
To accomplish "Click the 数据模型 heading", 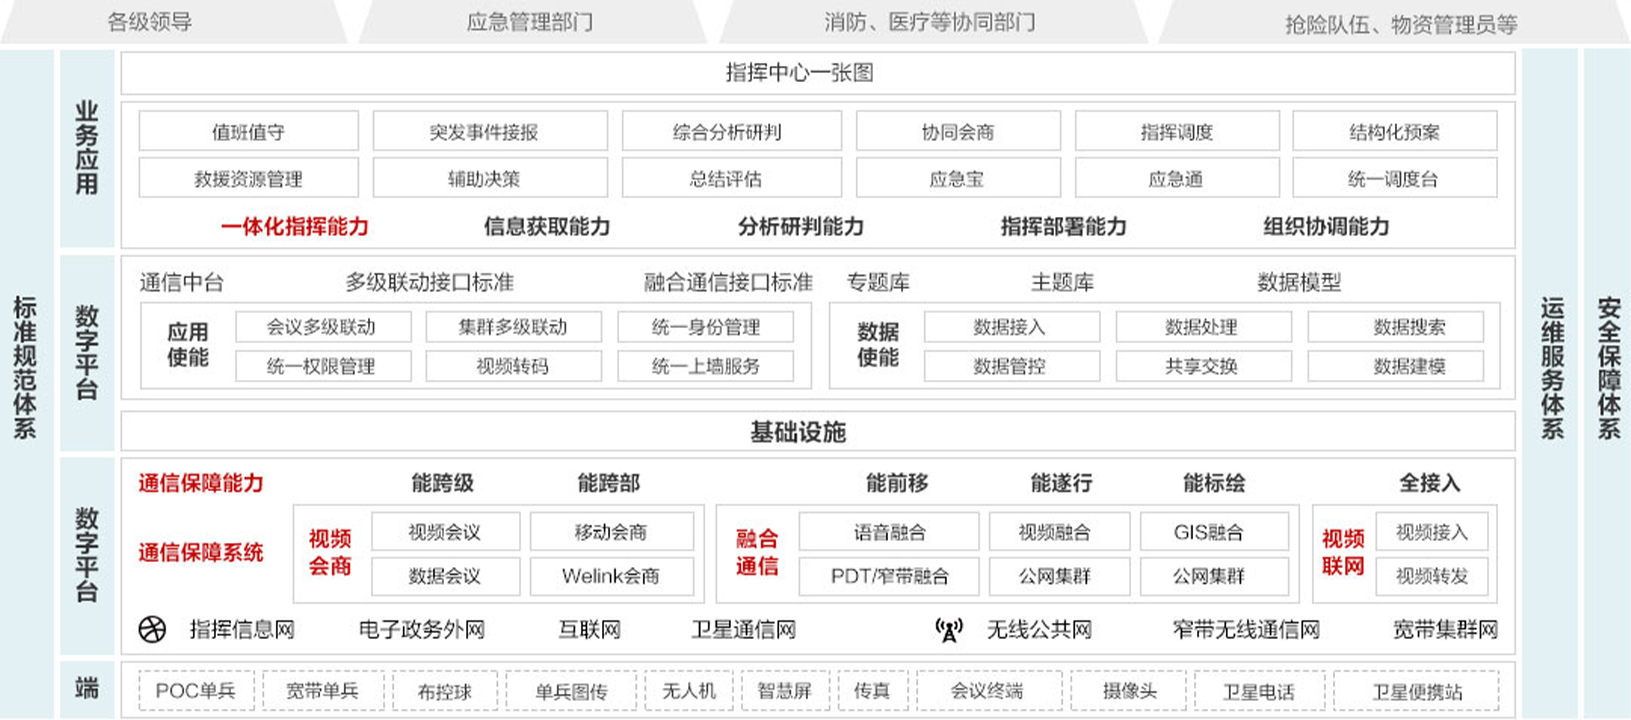I will click(x=1299, y=282).
